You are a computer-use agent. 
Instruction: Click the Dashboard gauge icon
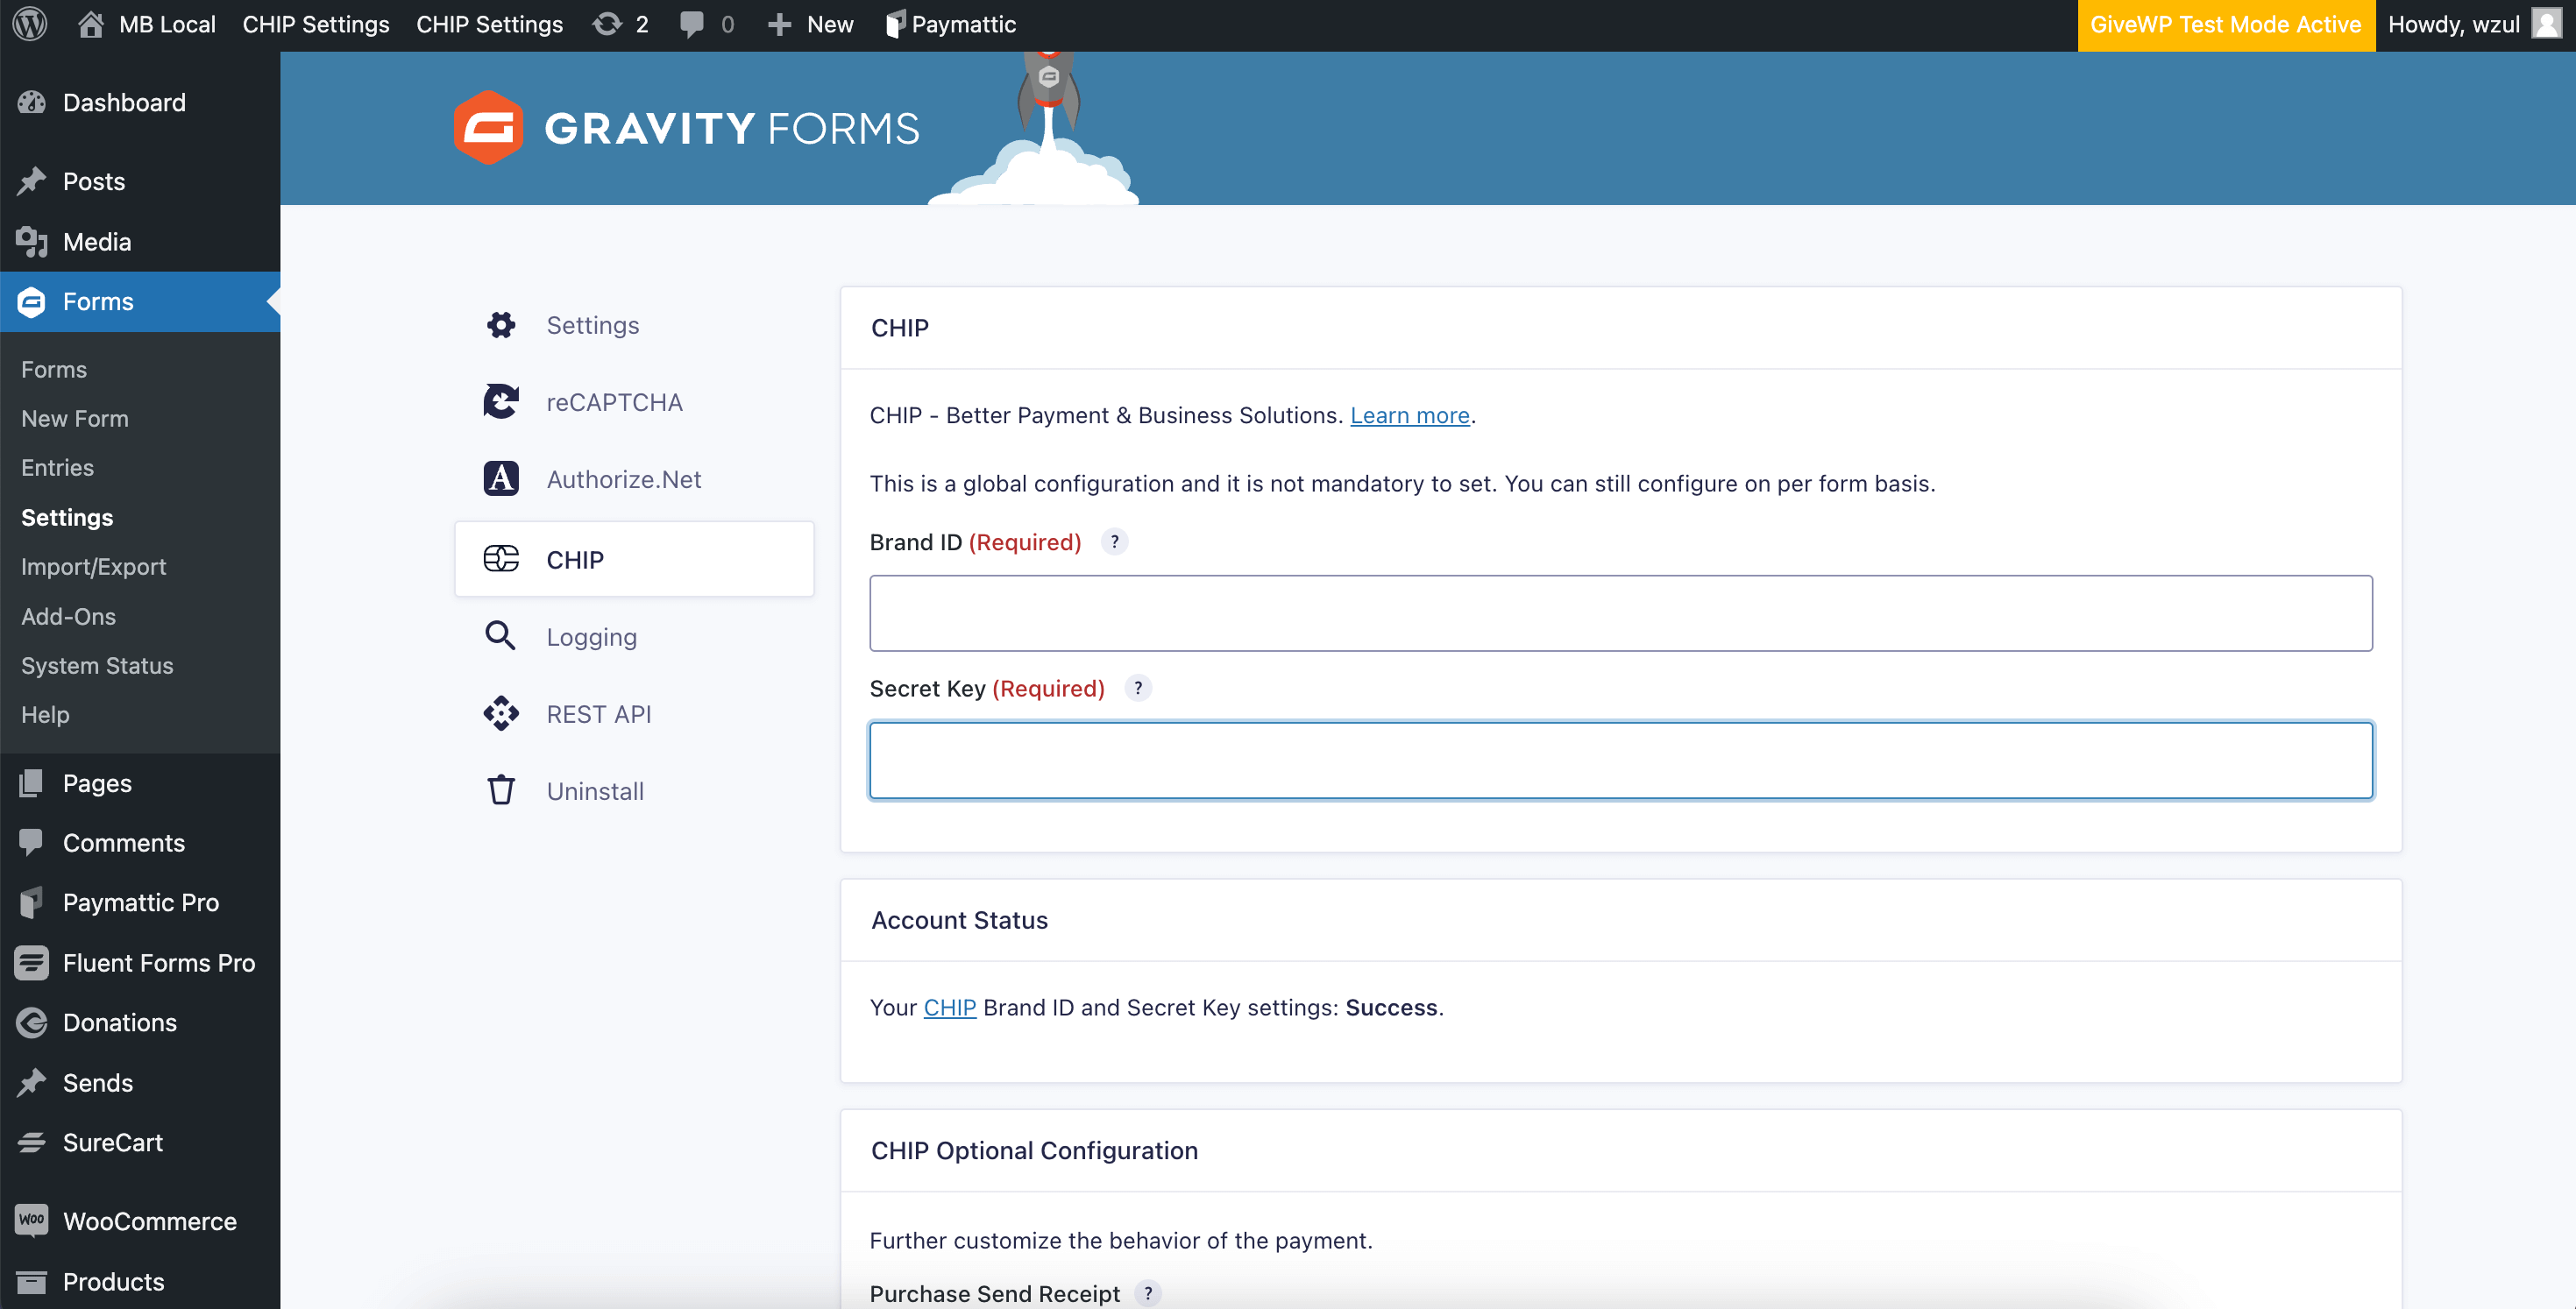(32, 102)
